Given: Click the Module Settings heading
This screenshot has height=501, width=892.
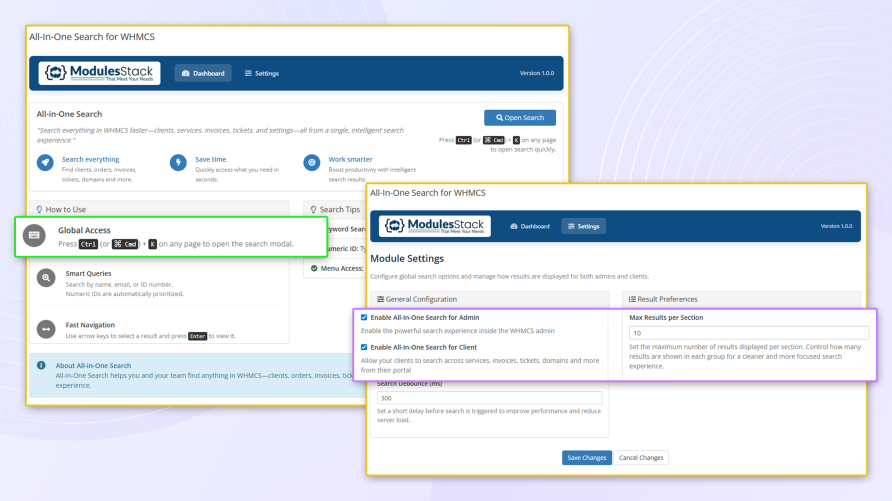Looking at the screenshot, I should (x=407, y=259).
